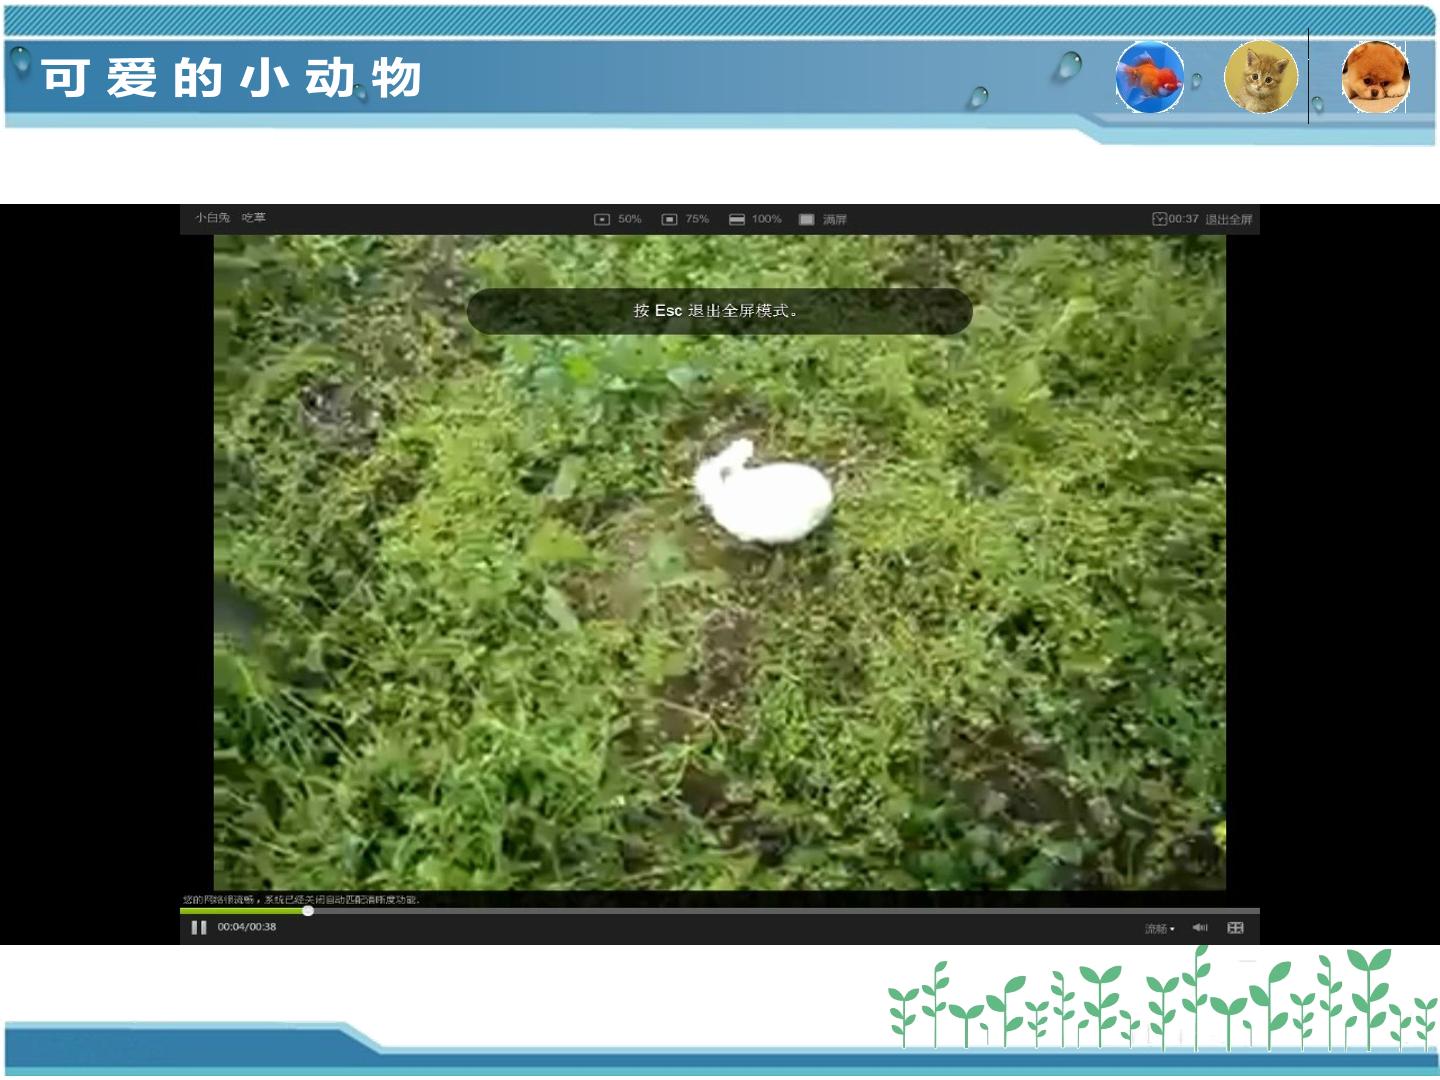This screenshot has width=1440, height=1080.
Task: Mute the video with the speaker icon
Action: coord(1201,928)
